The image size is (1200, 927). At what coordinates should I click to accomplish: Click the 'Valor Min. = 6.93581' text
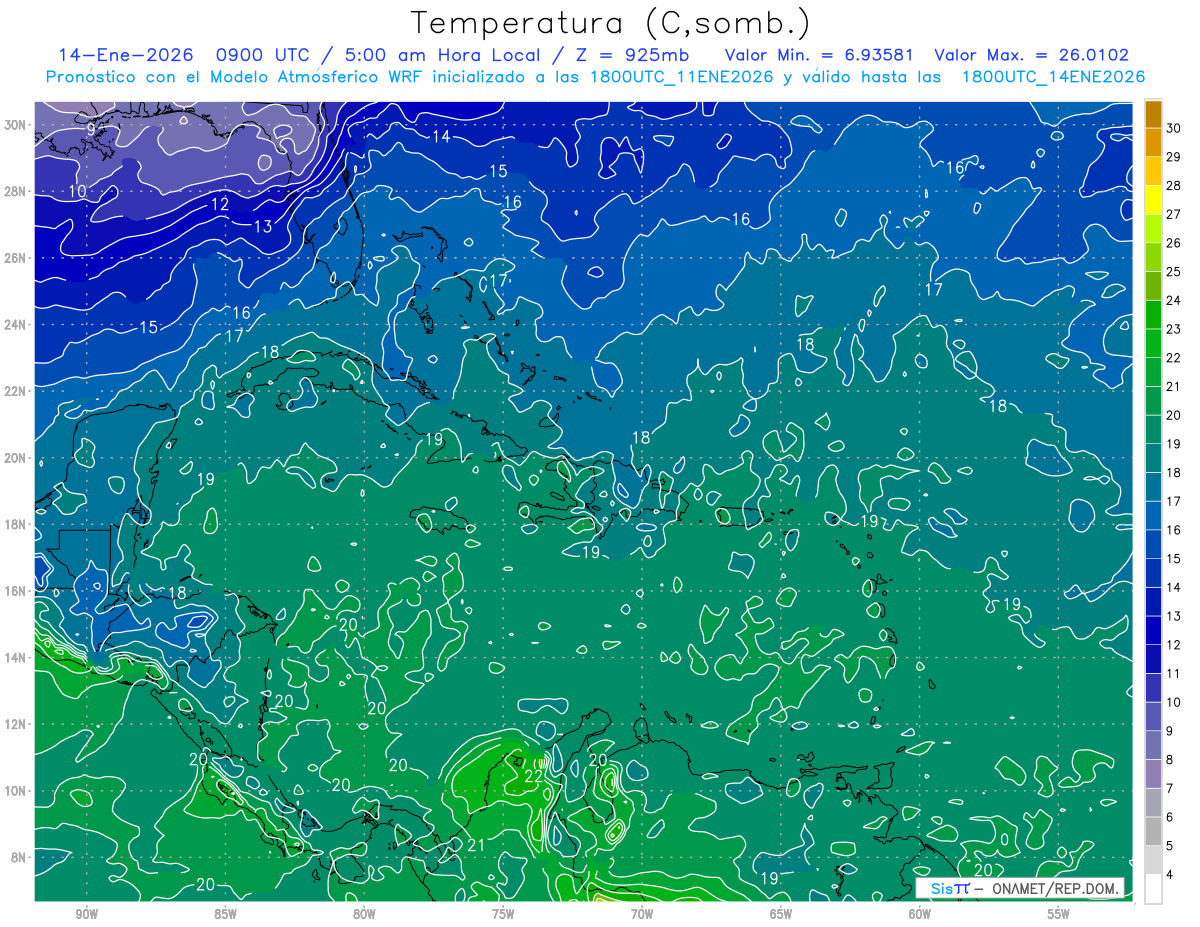pos(819,55)
